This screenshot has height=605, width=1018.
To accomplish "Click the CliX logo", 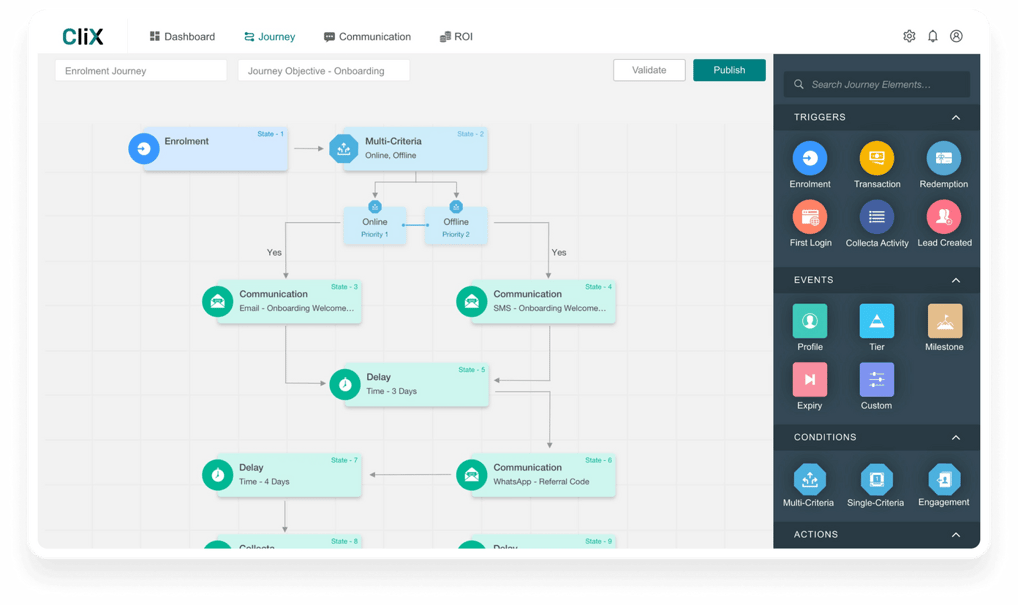I will [83, 36].
